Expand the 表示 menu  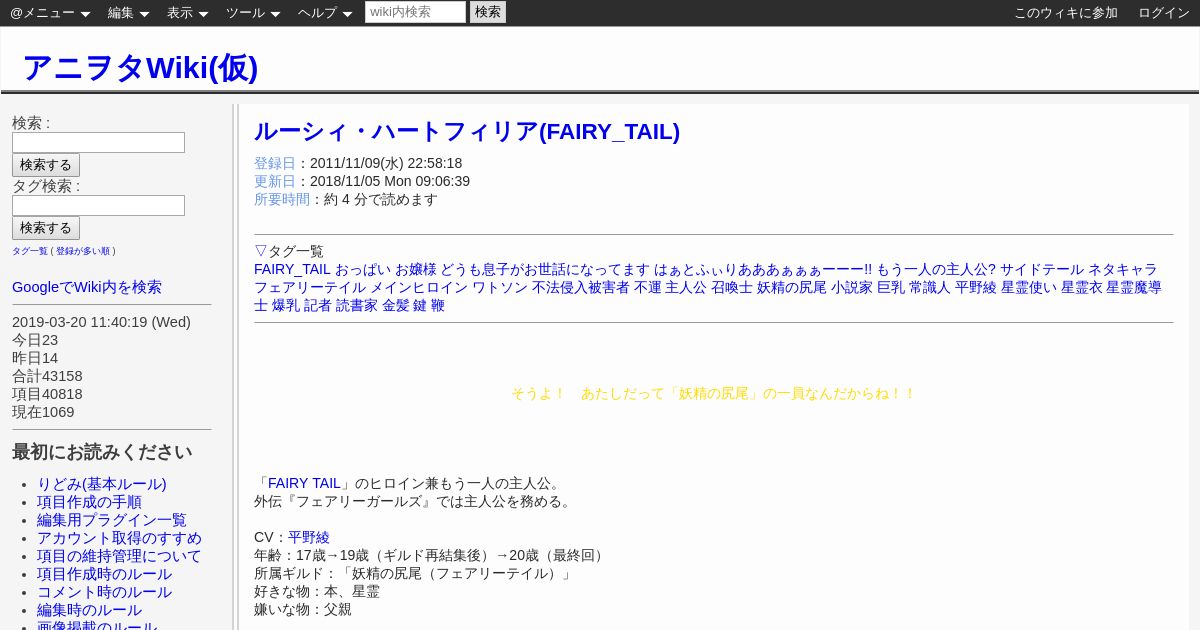(x=187, y=13)
